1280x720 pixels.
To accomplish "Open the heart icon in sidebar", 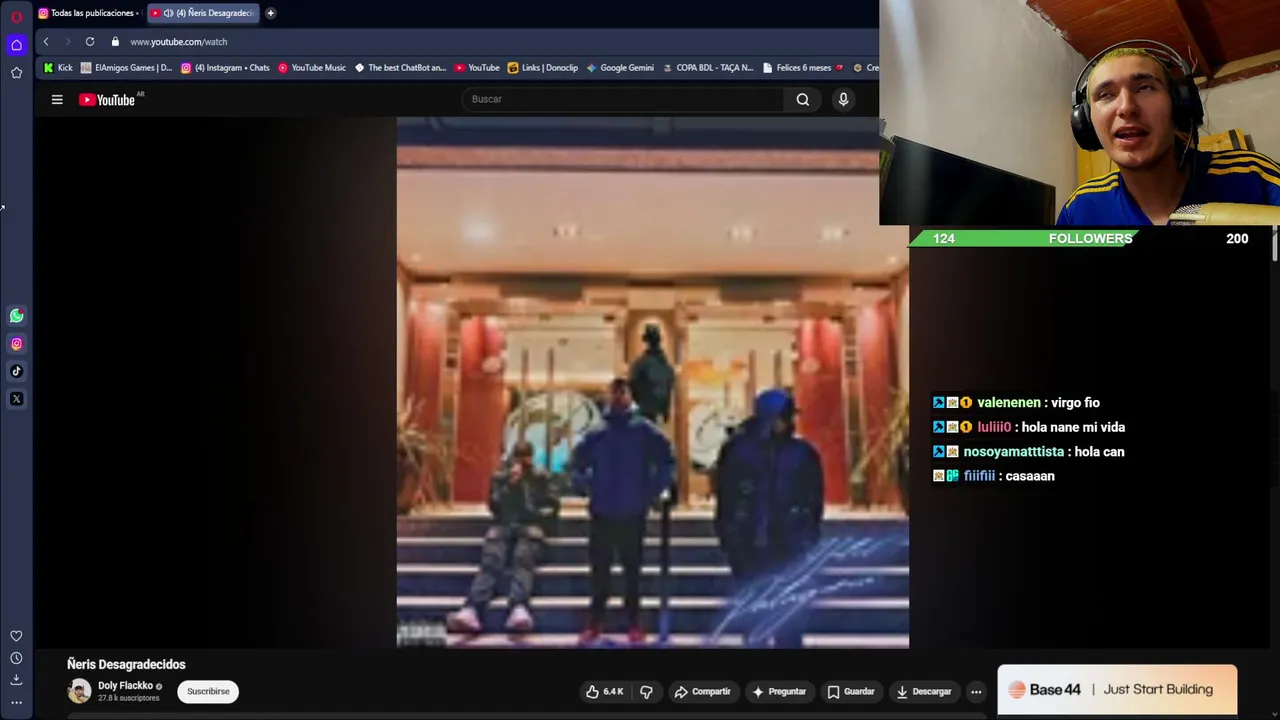I will 16,636.
